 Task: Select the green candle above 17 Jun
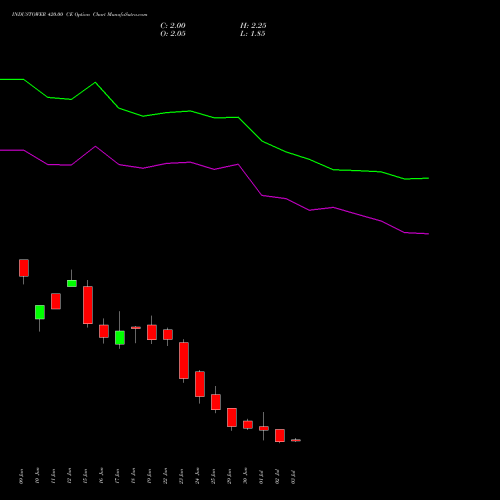coord(120,338)
